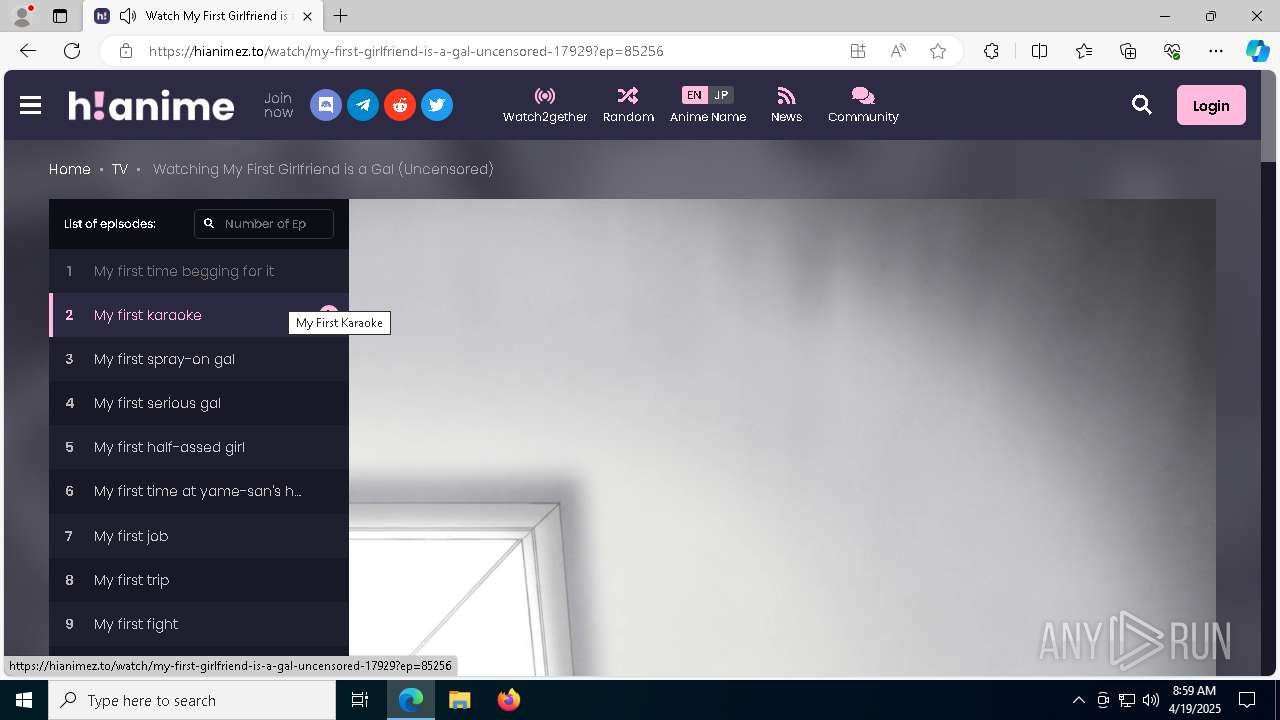Viewport: 1280px width, 720px height.
Task: Select episode 1 My first time begging for it
Action: pyautogui.click(x=199, y=271)
